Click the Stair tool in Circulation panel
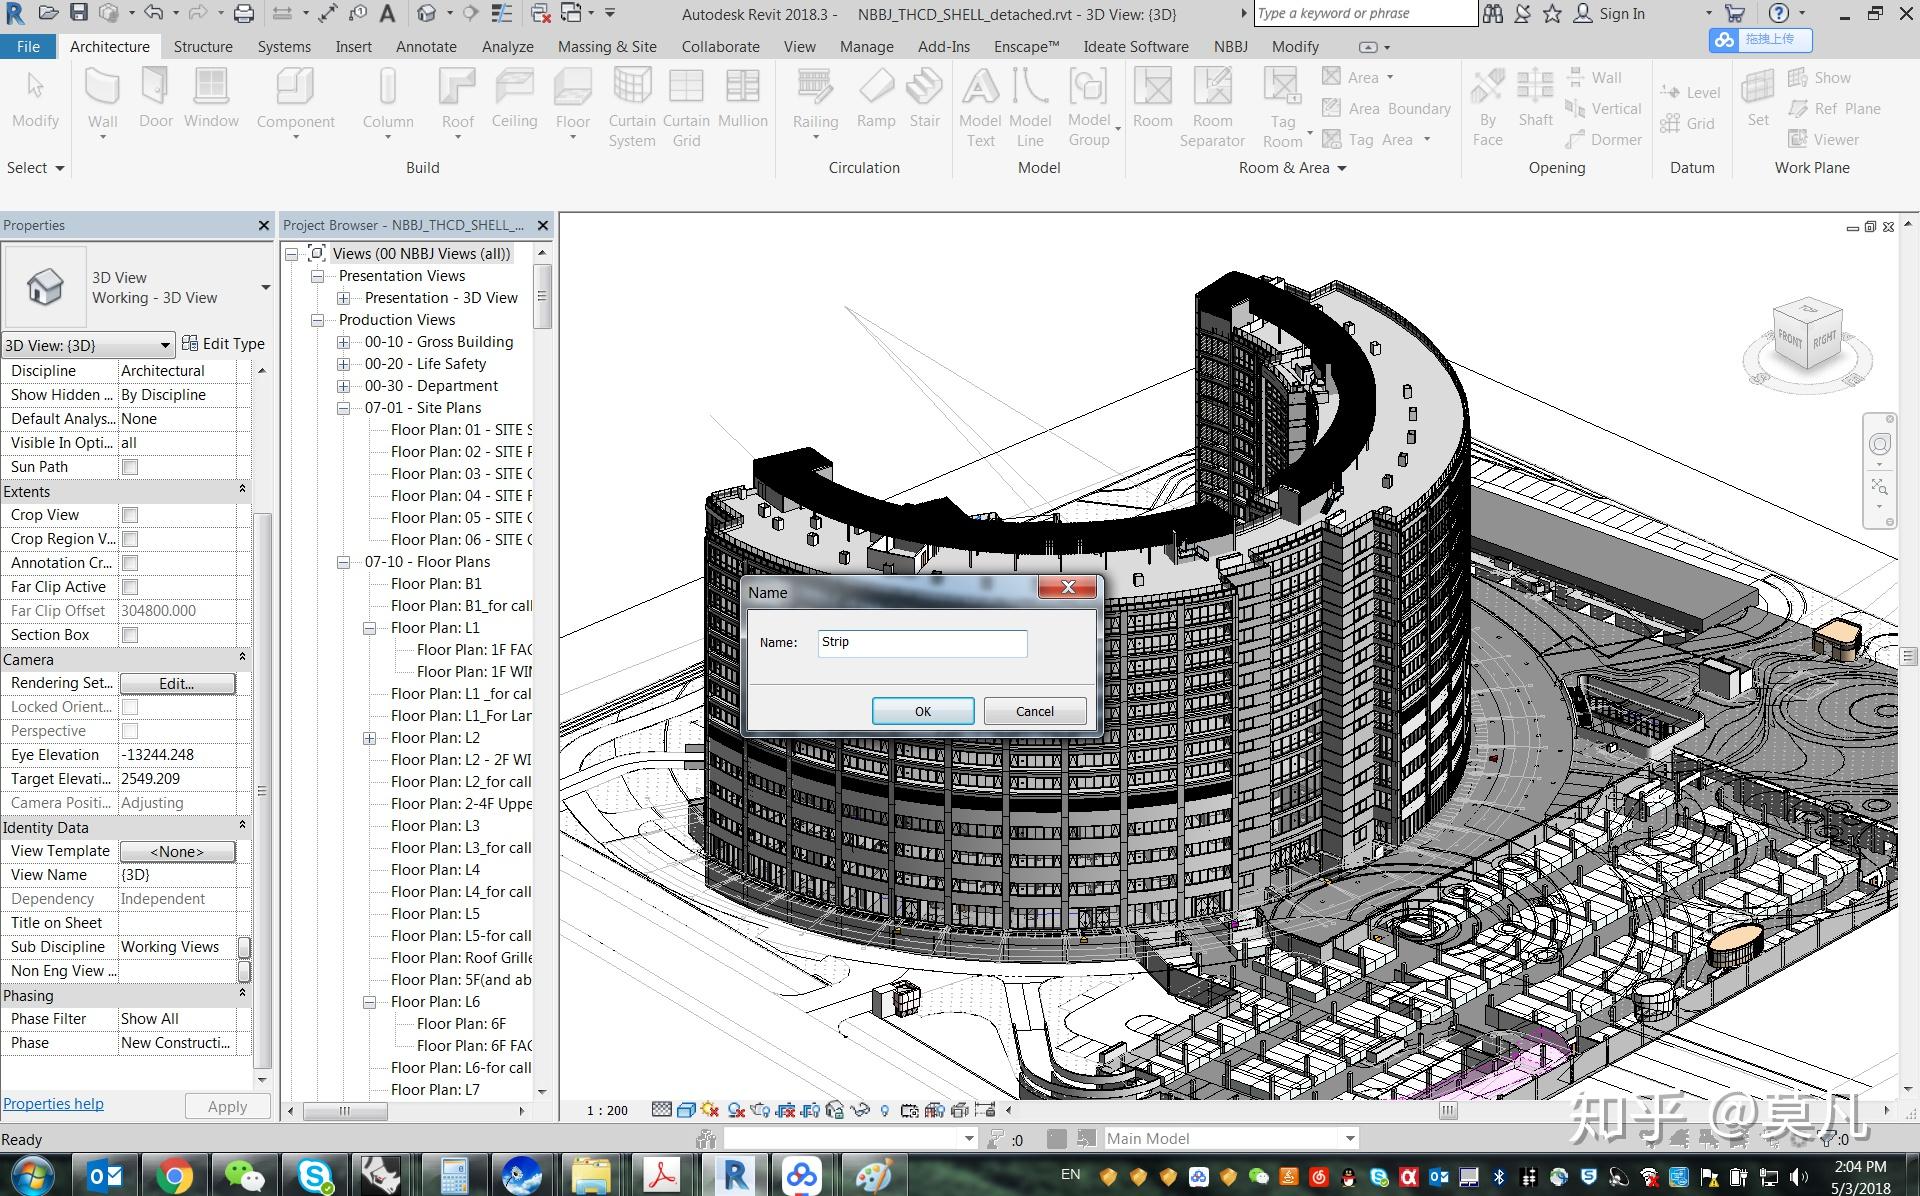Image resolution: width=1920 pixels, height=1196 pixels. (924, 103)
